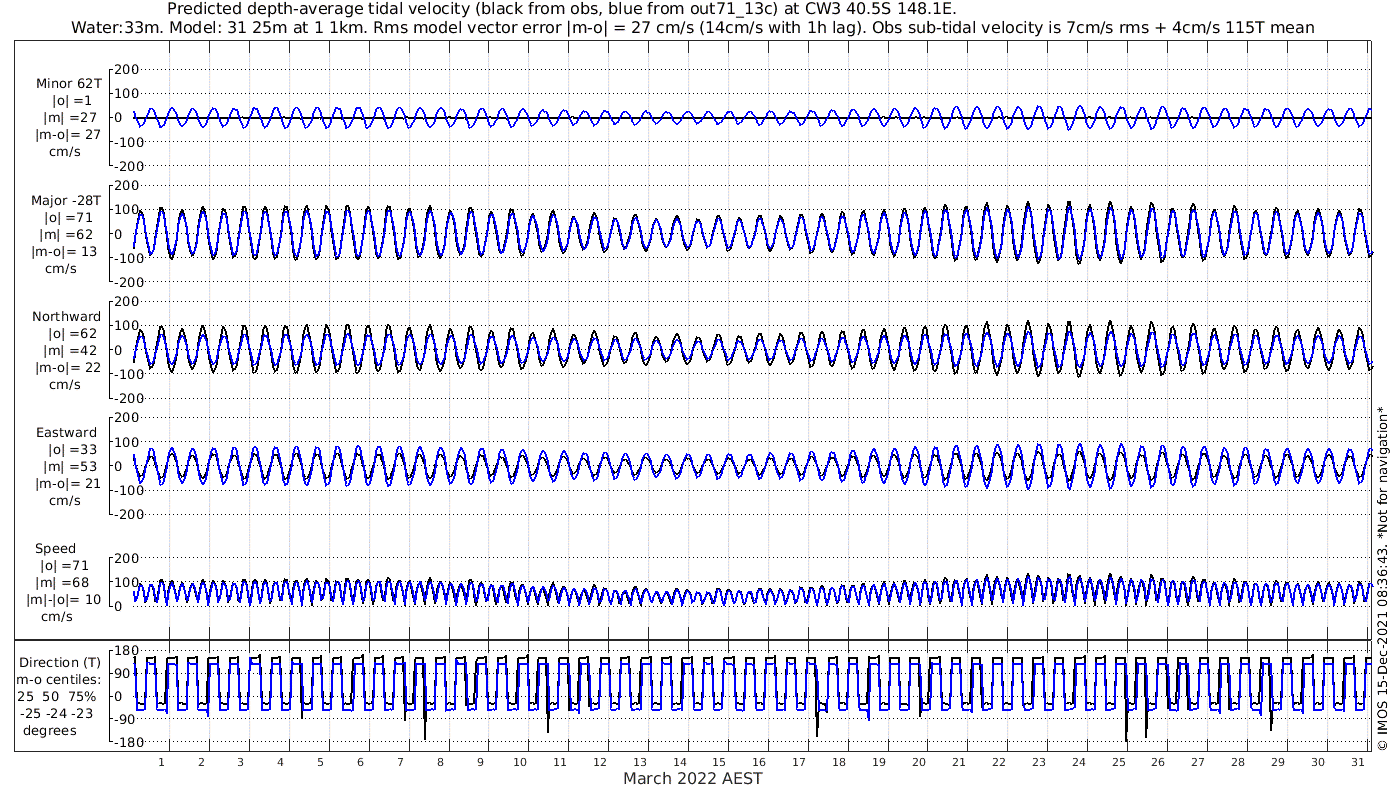Select the 'Water:33m. Model: 31 25m' subtitle line
Screen dimensions: 1400x800
693,27
